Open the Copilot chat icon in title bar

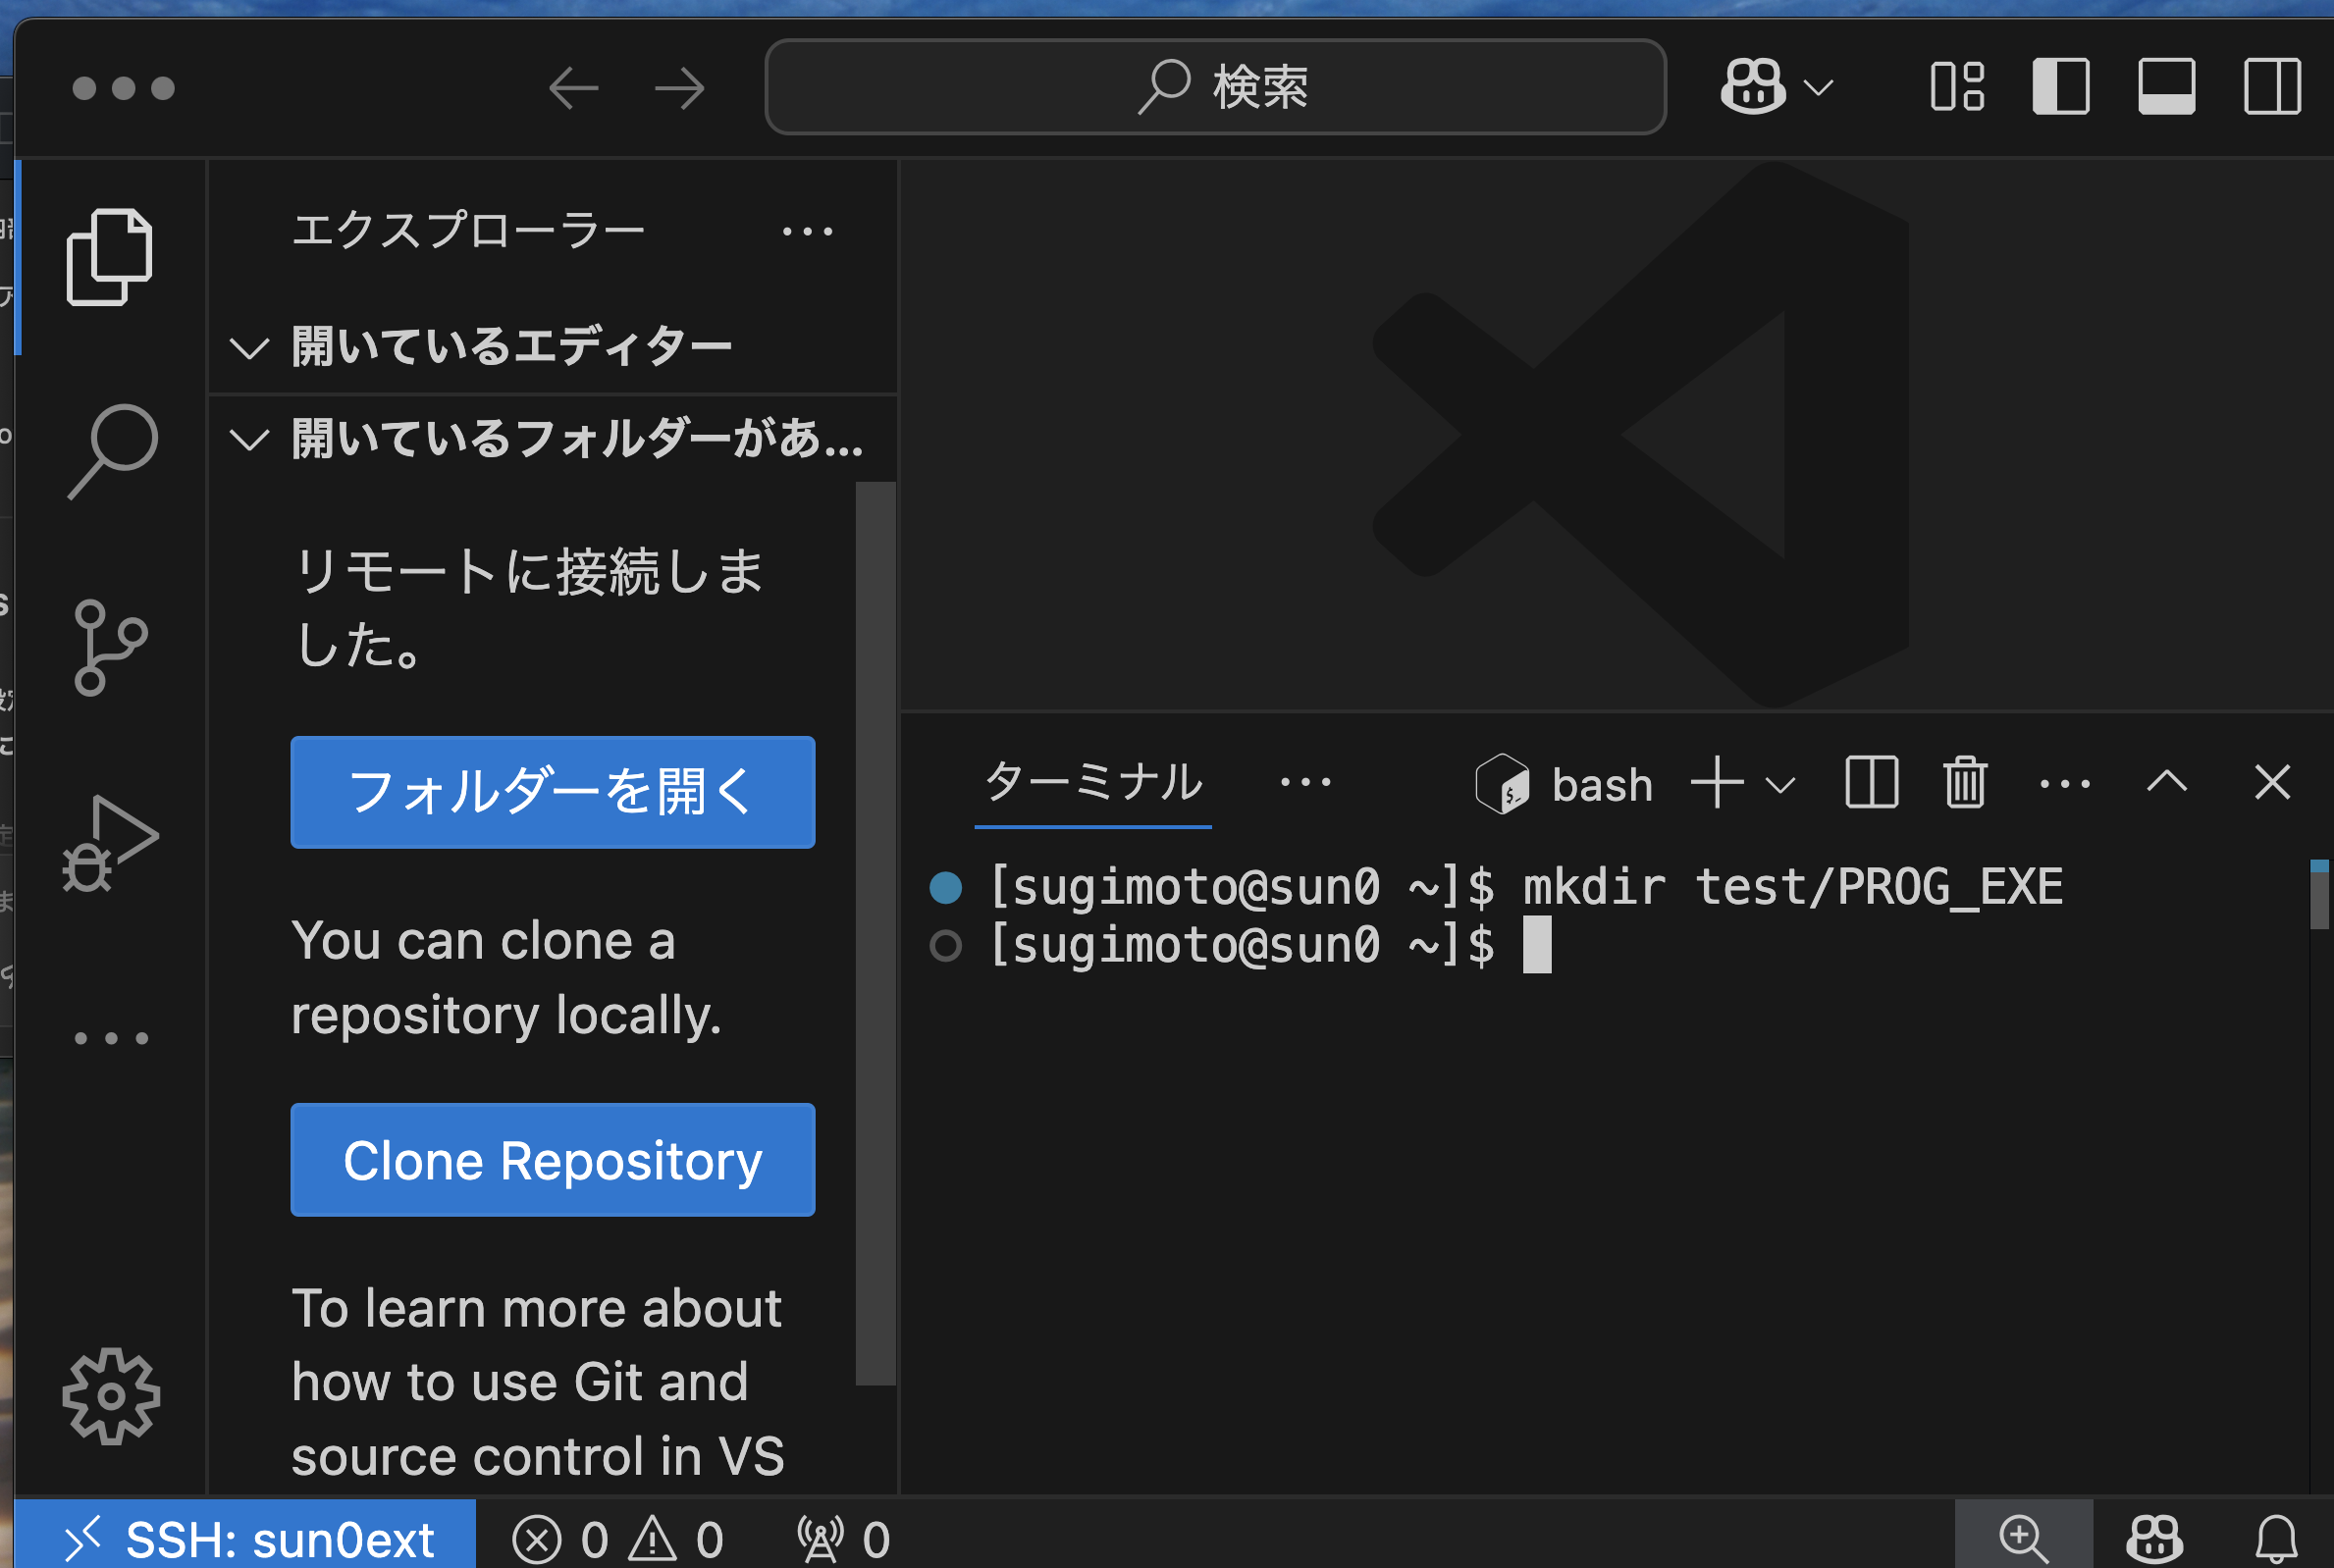[1752, 86]
